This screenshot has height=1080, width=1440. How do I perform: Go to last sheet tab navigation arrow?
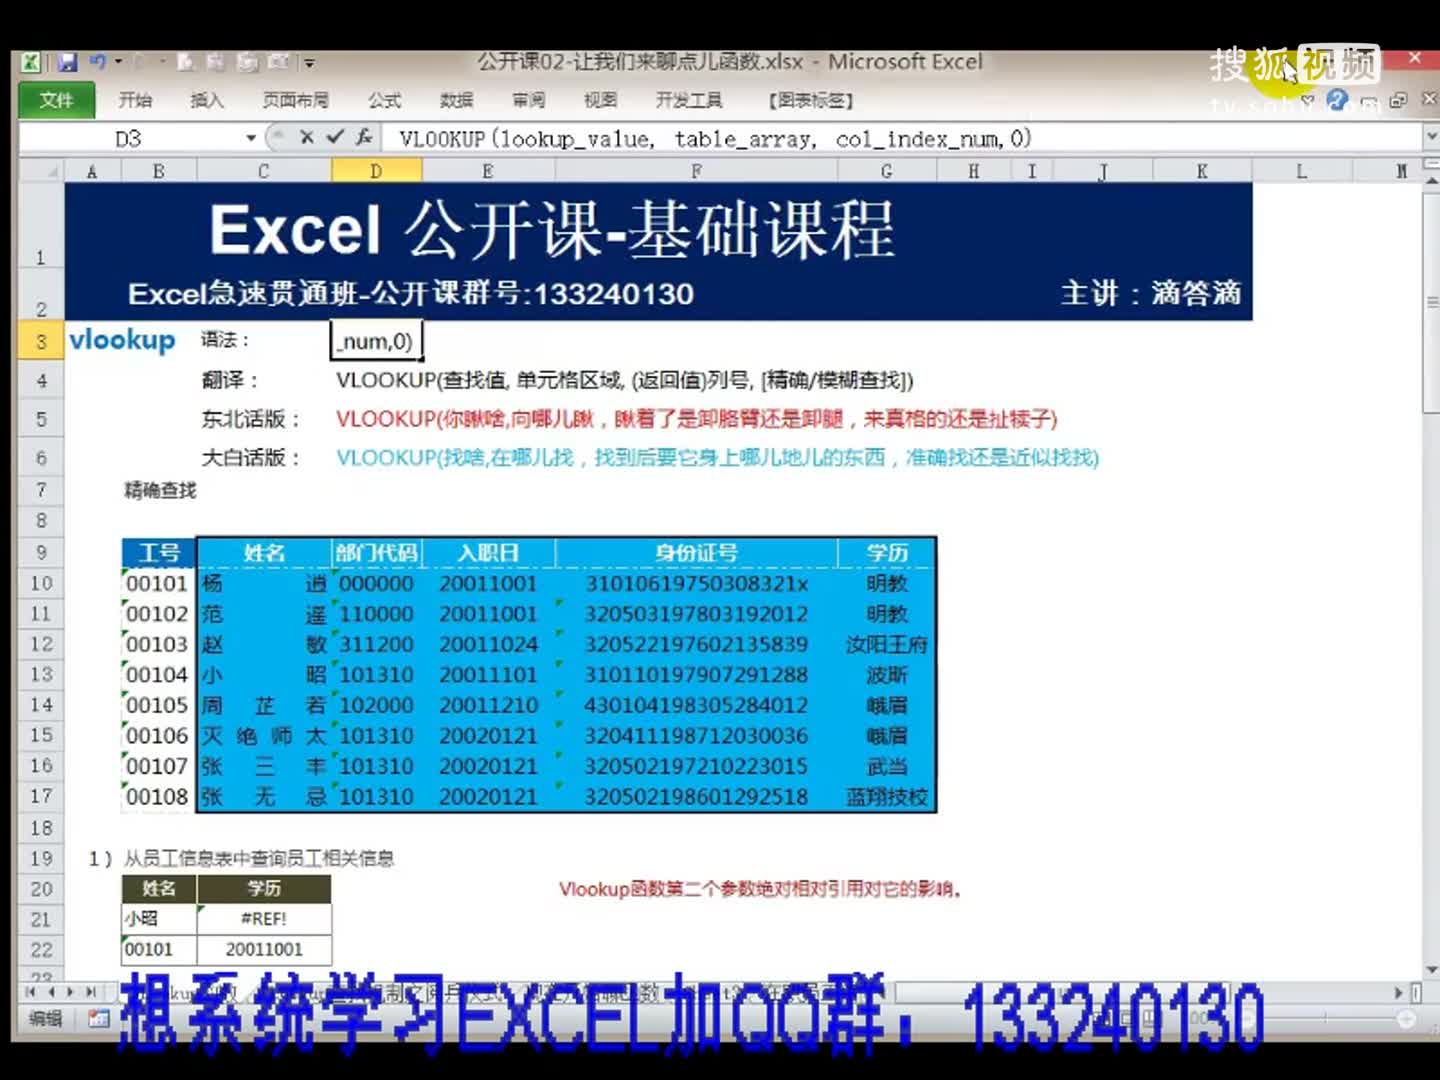pyautogui.click(x=91, y=992)
